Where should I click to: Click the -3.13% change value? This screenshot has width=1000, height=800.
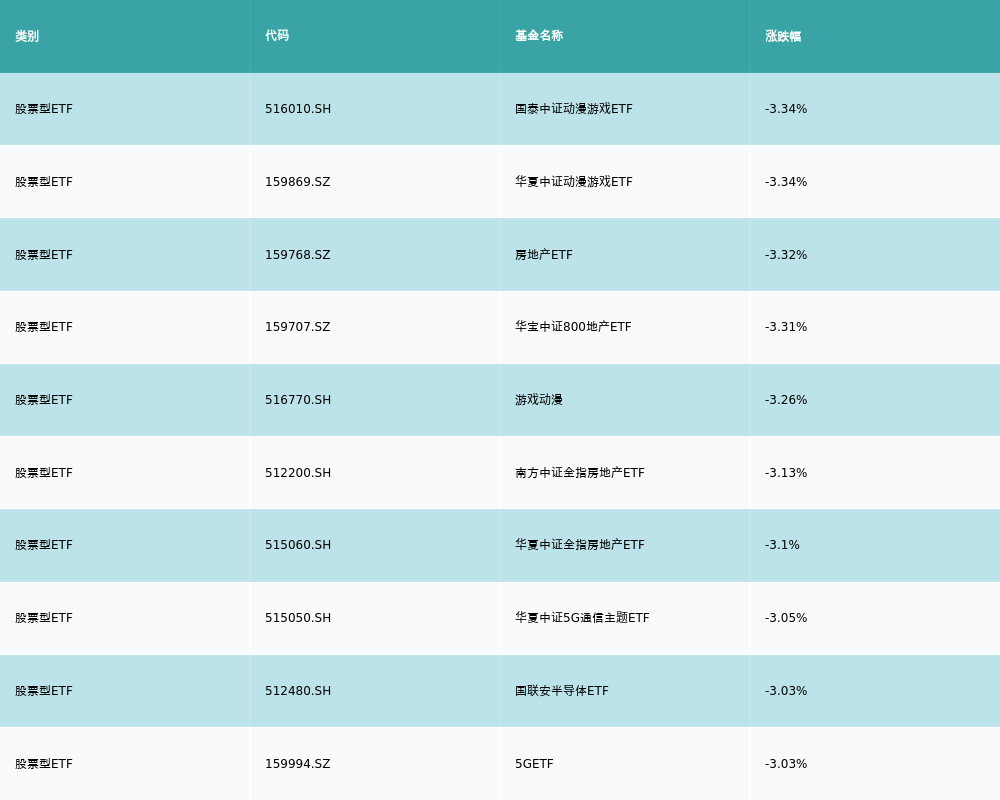point(786,473)
